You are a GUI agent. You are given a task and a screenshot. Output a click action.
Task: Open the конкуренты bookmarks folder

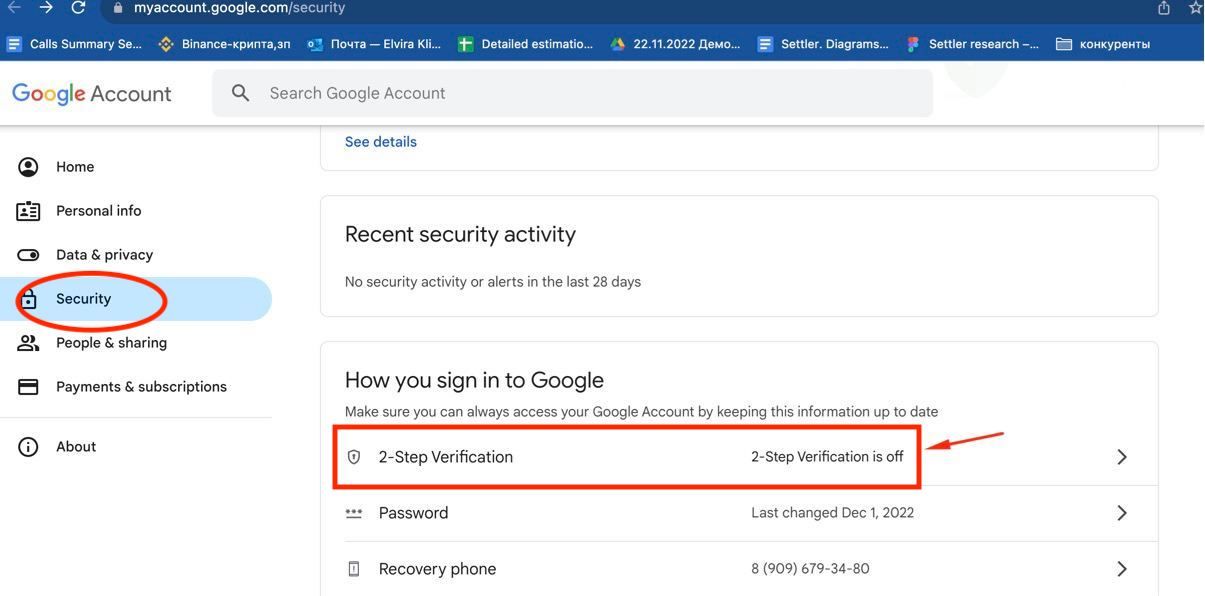click(1103, 44)
